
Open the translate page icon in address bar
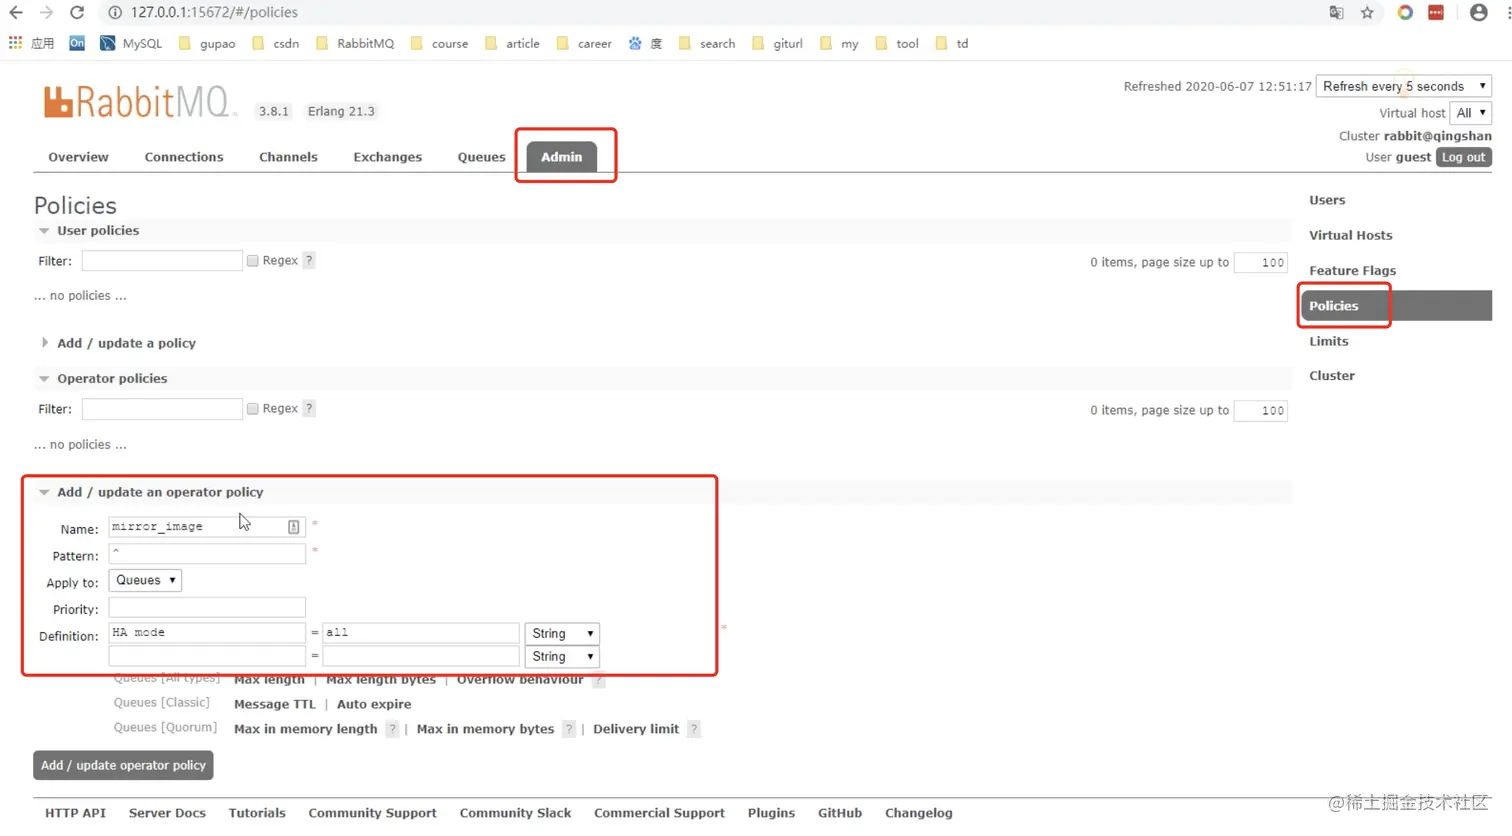pos(1336,13)
